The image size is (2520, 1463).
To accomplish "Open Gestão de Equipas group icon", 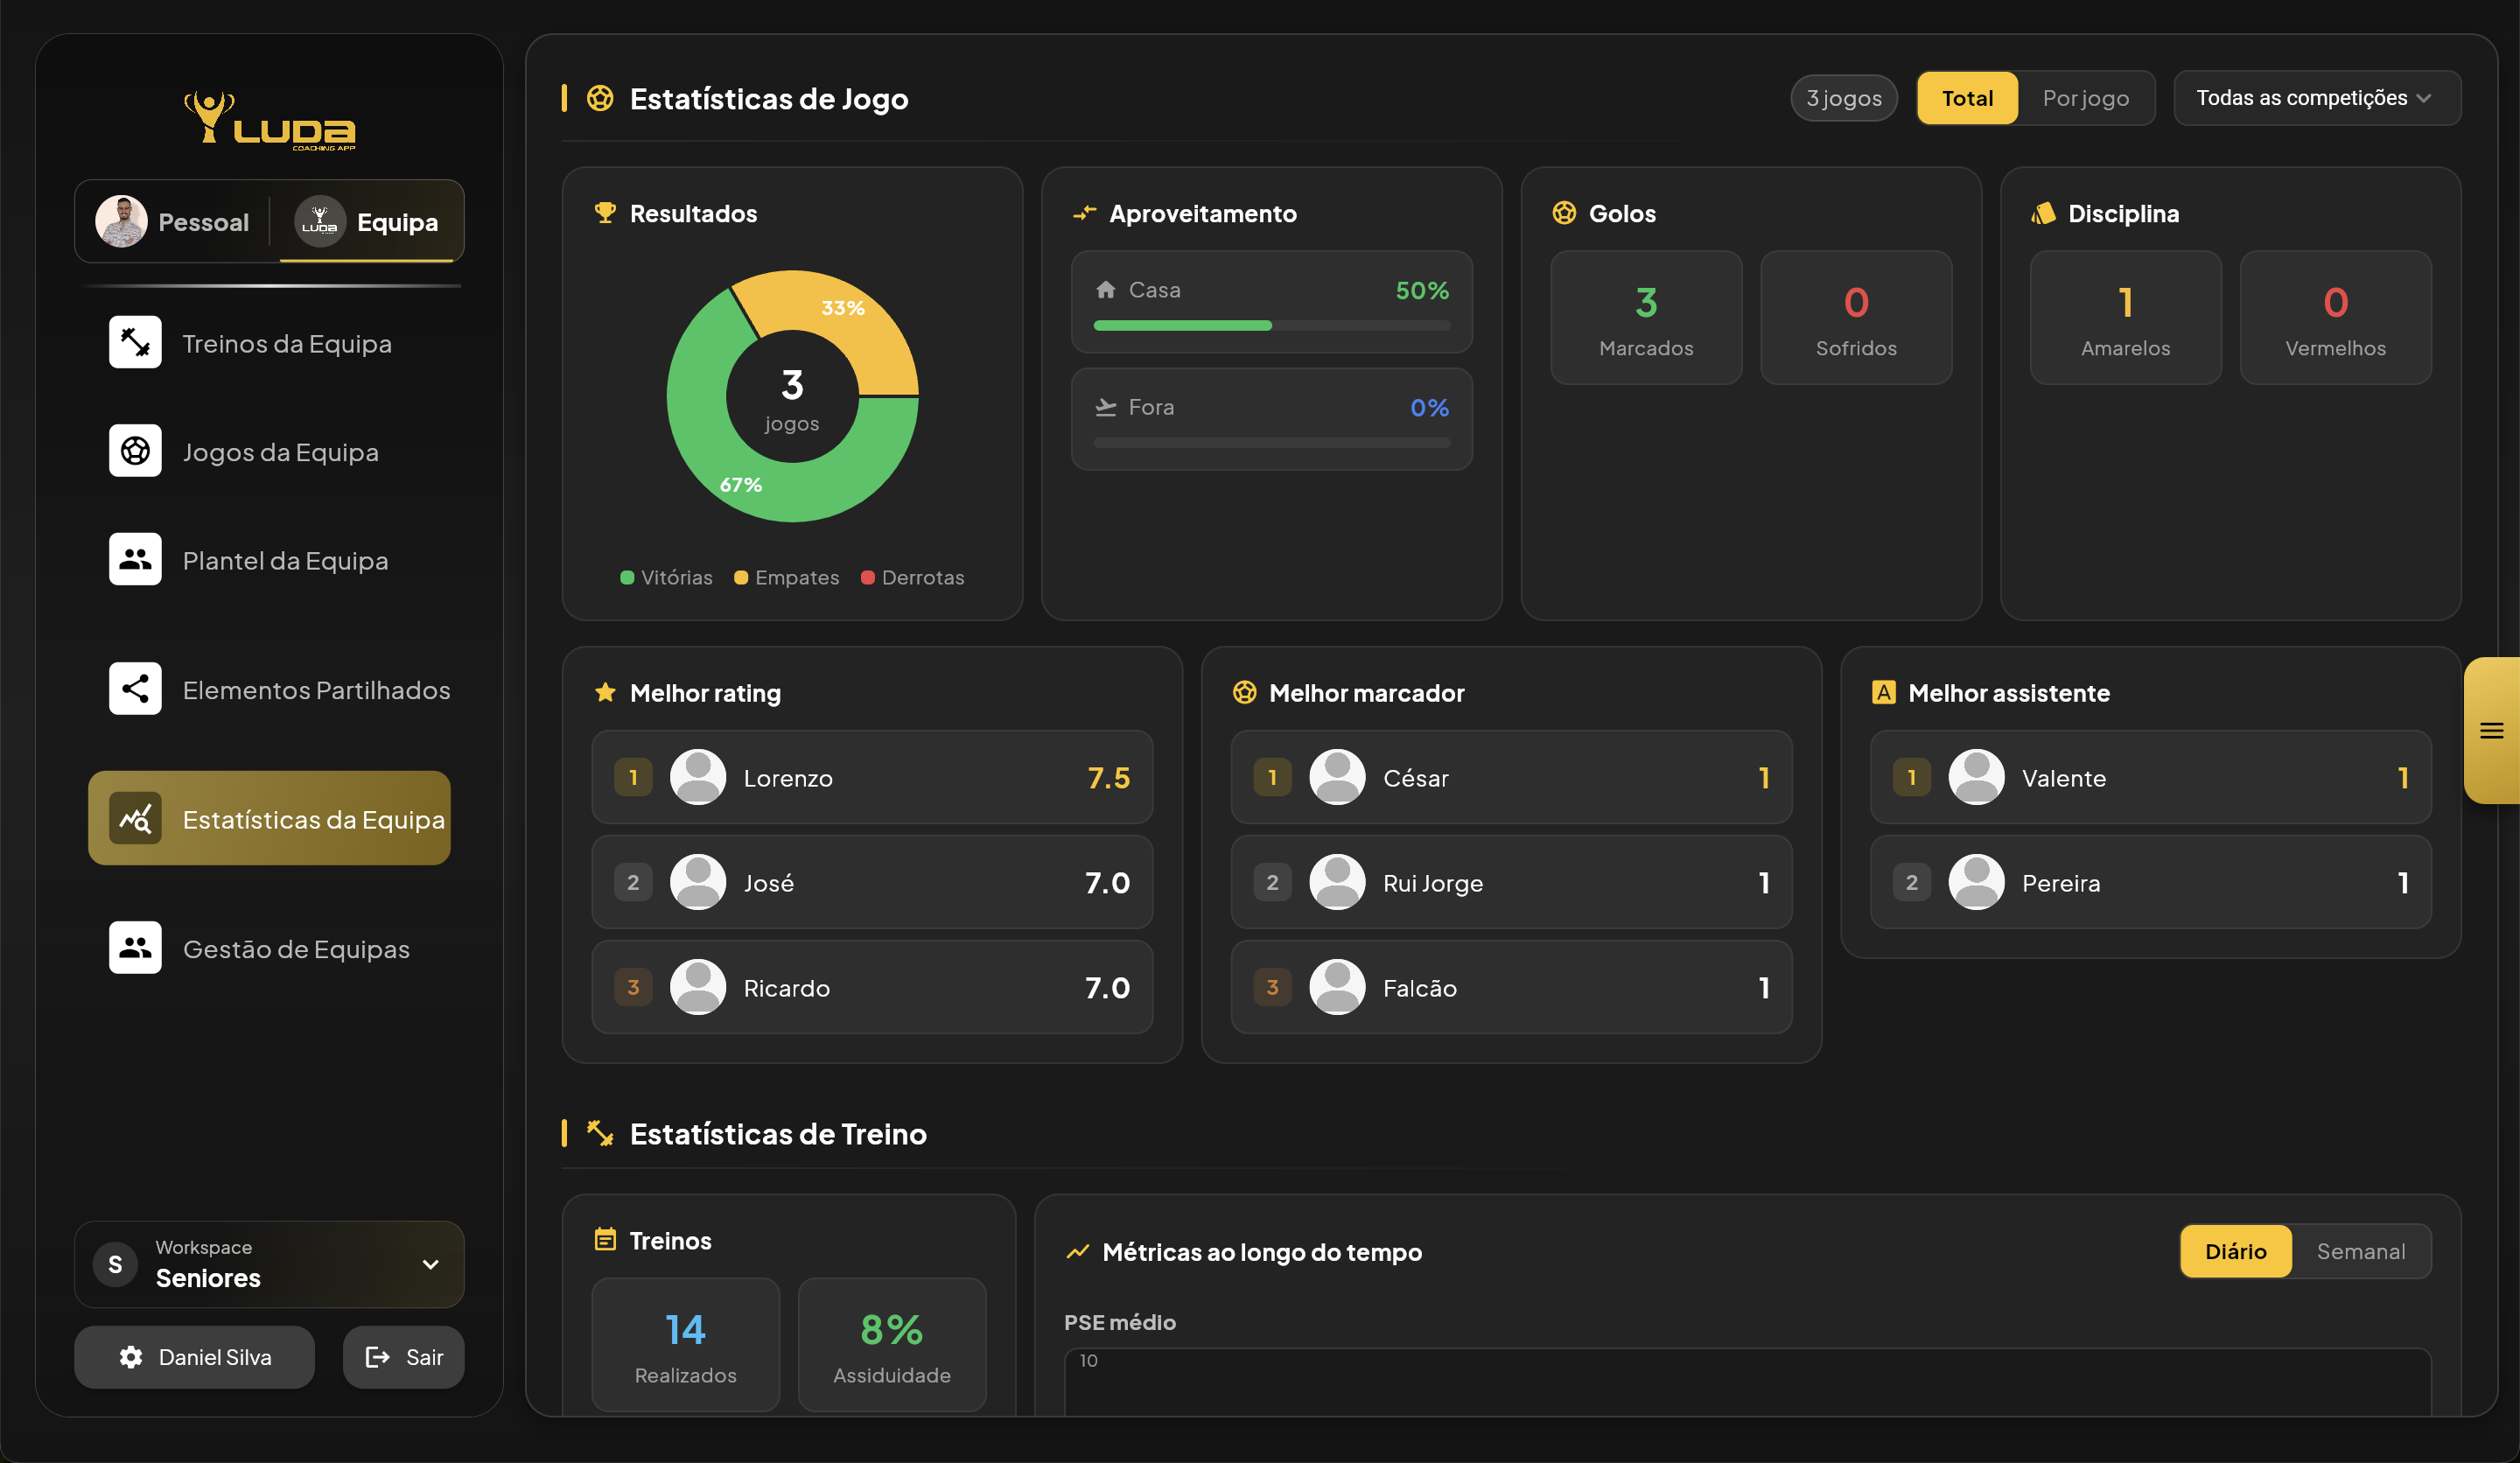I will click(x=135, y=948).
